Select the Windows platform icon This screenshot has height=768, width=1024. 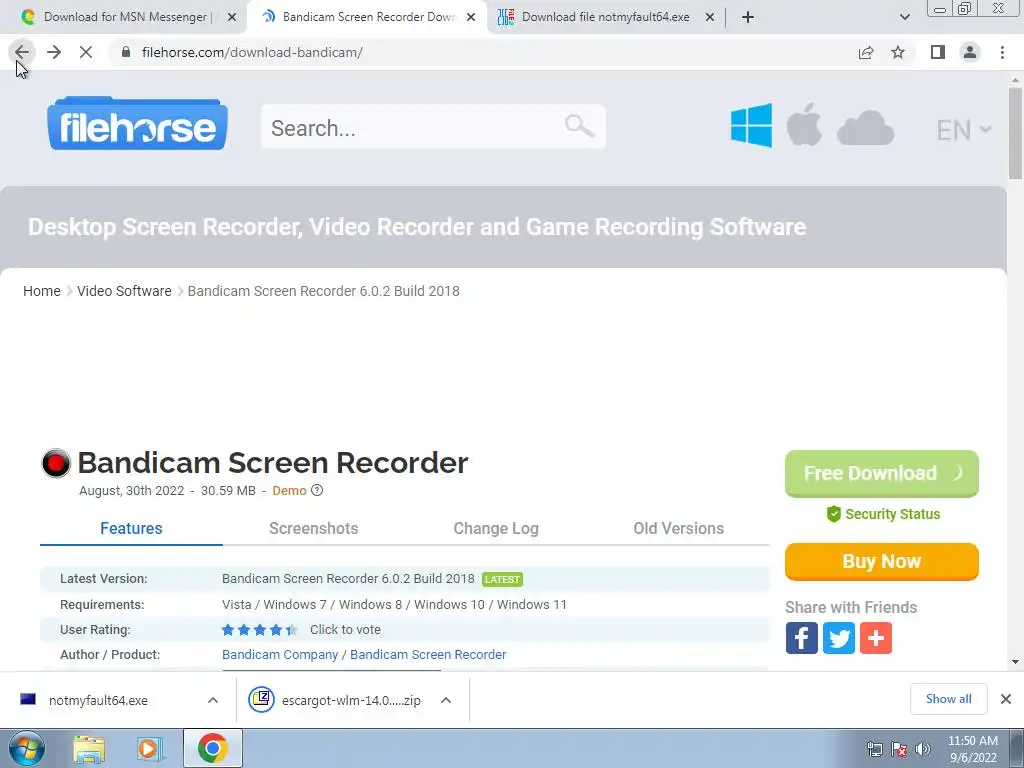coord(751,125)
